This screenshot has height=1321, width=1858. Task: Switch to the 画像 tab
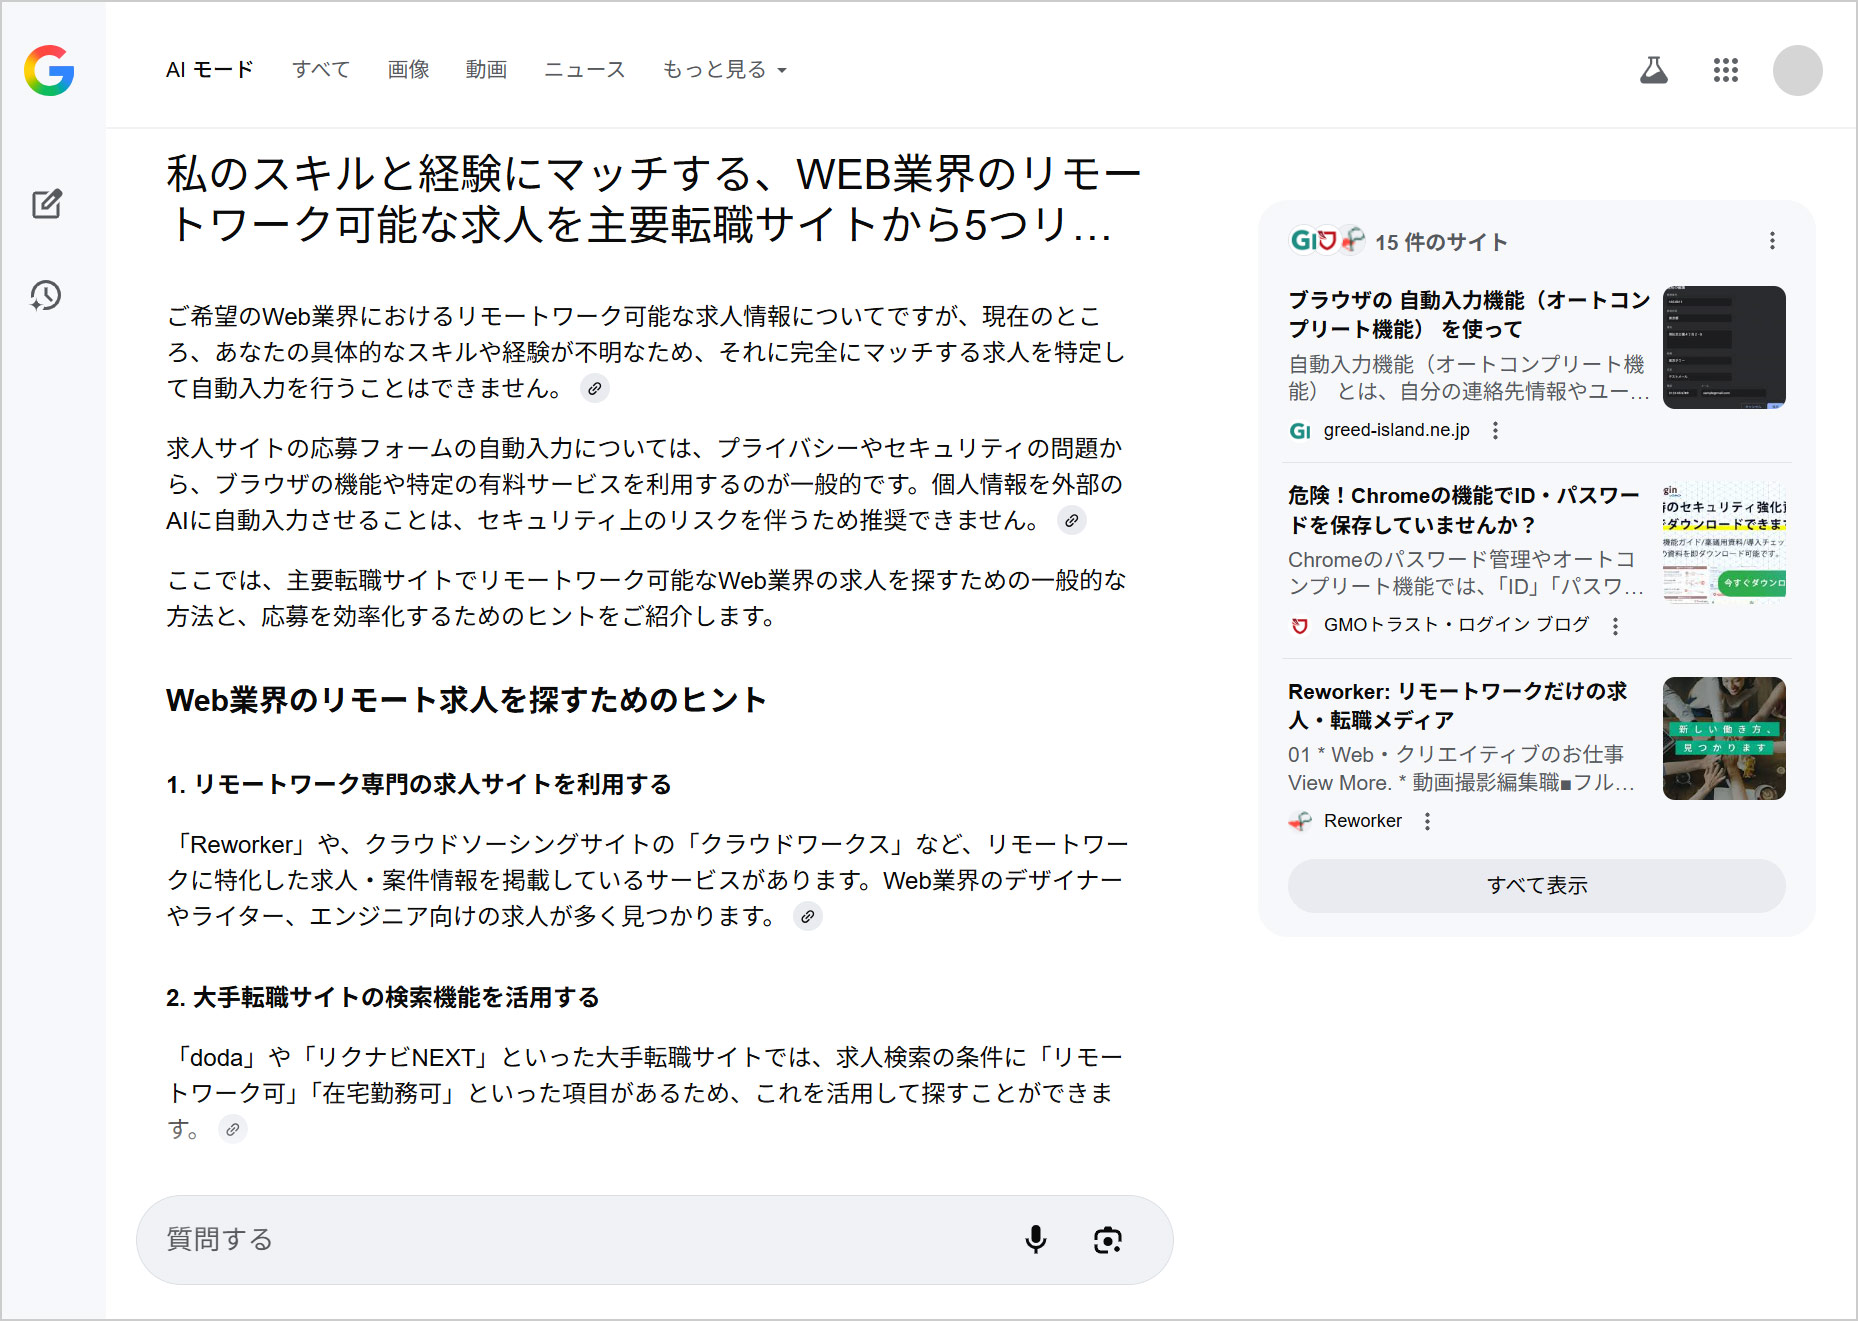tap(407, 69)
